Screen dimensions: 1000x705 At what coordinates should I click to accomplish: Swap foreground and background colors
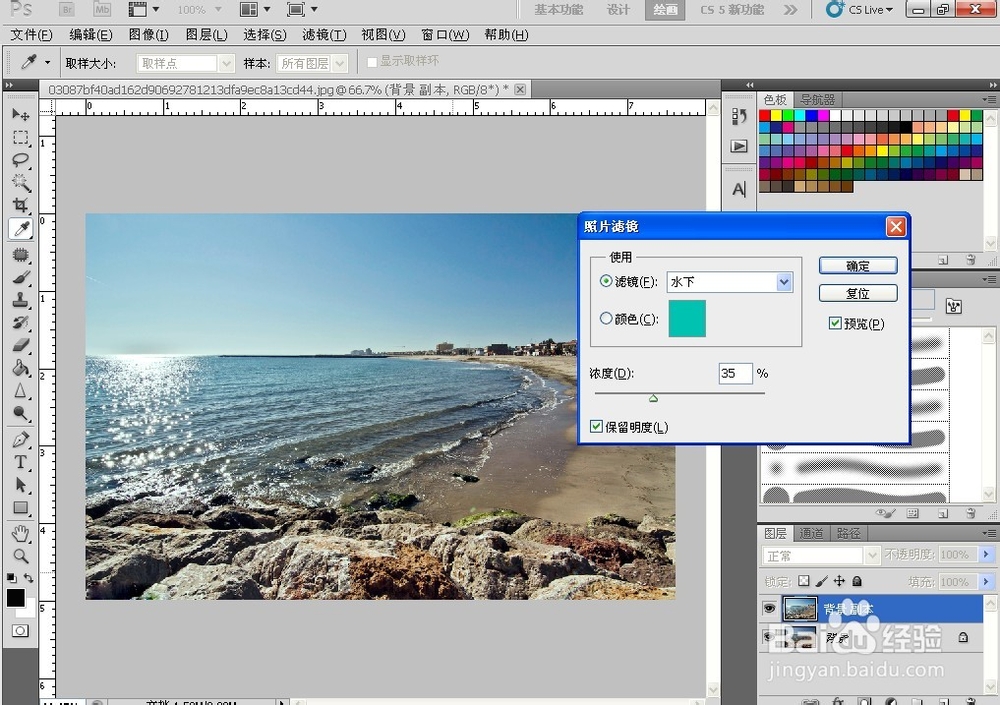point(29,577)
